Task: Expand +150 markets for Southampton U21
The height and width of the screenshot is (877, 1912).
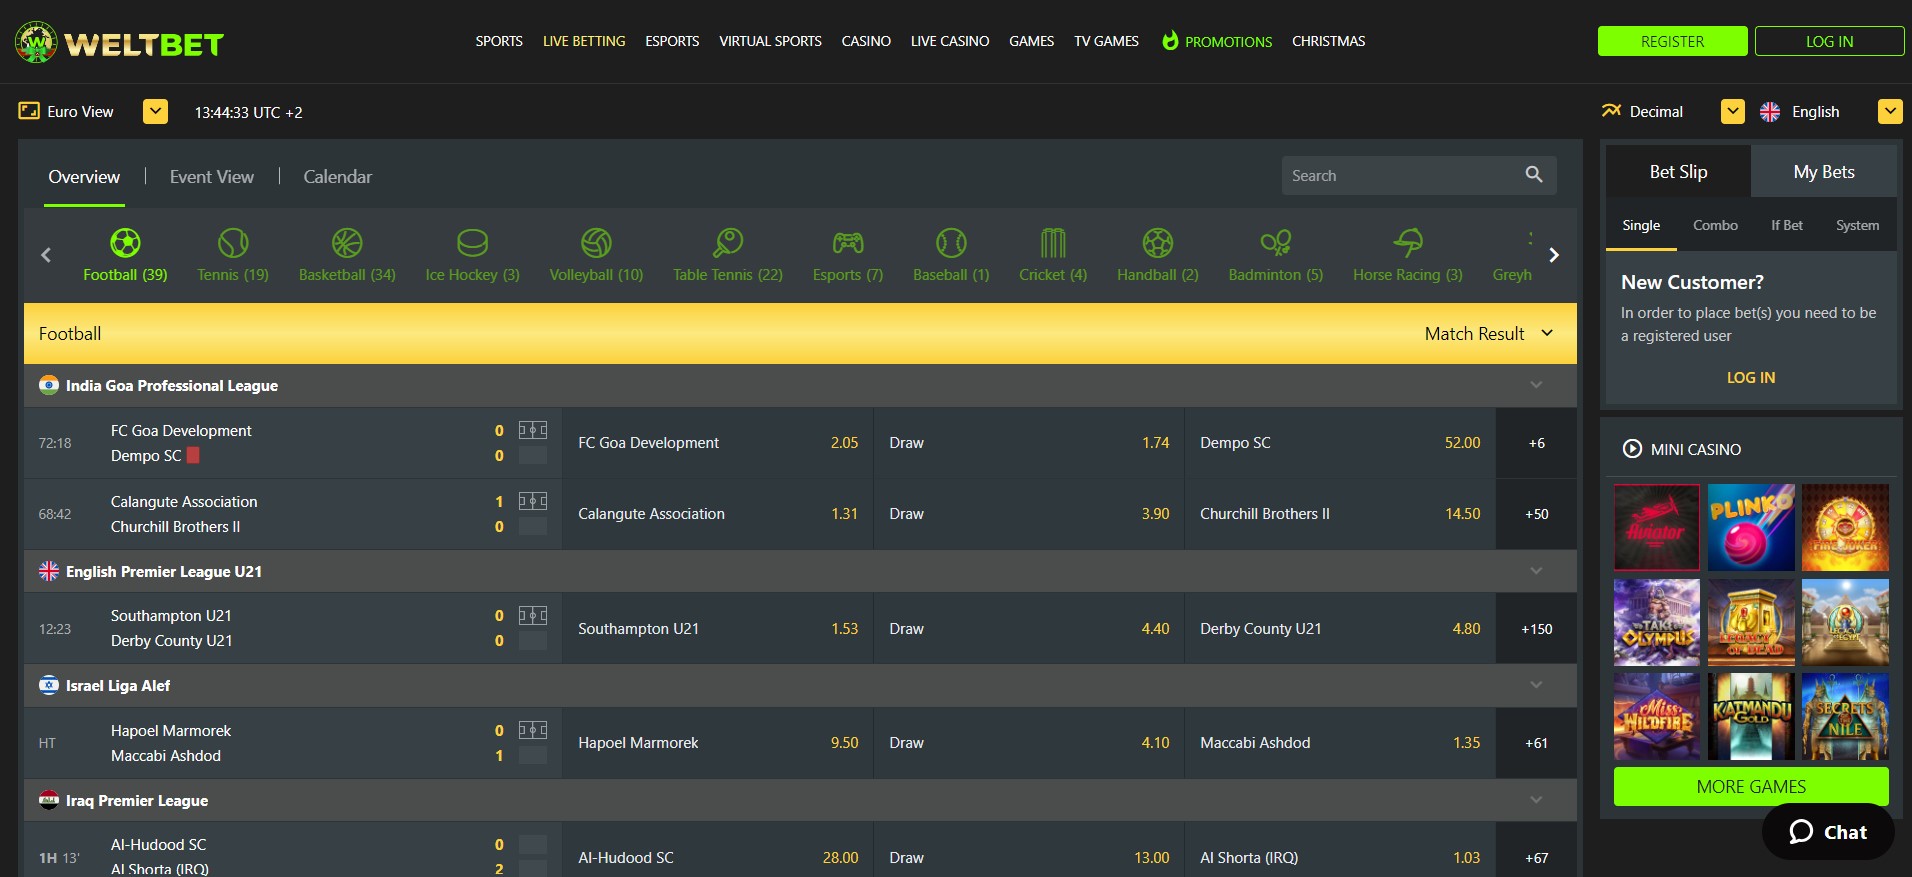Action: (x=1537, y=629)
